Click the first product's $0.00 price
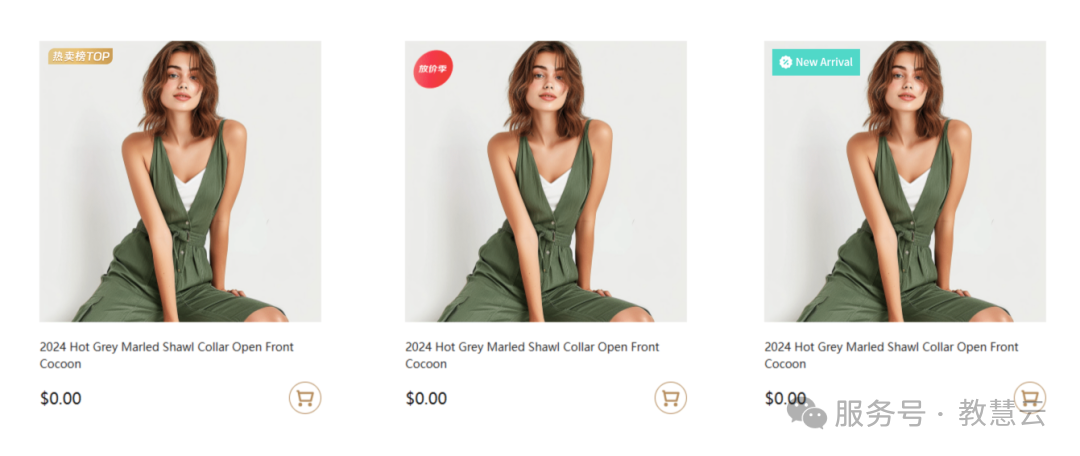 [61, 399]
